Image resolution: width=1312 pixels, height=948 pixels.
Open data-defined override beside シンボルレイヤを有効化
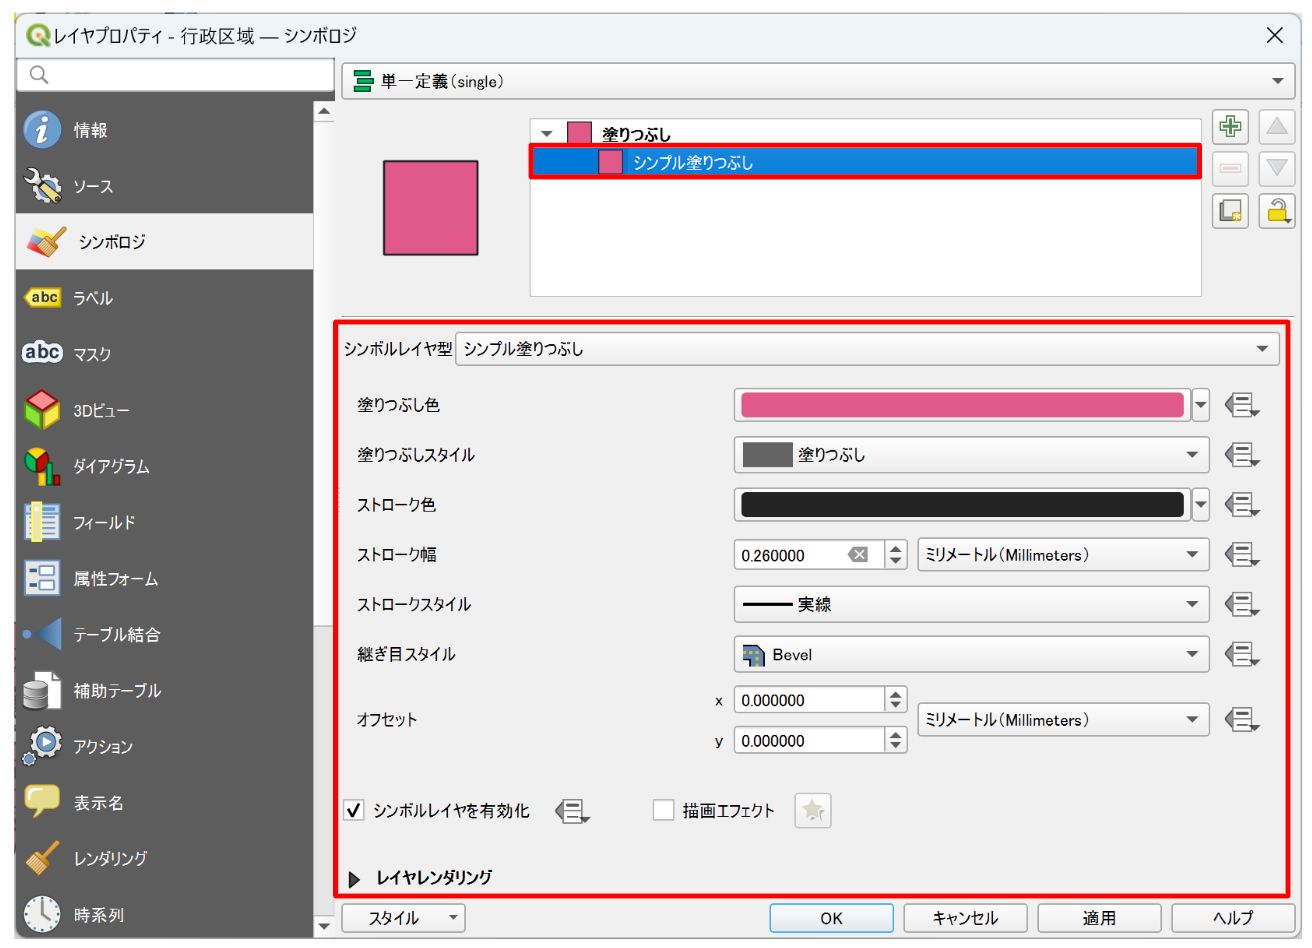point(572,811)
